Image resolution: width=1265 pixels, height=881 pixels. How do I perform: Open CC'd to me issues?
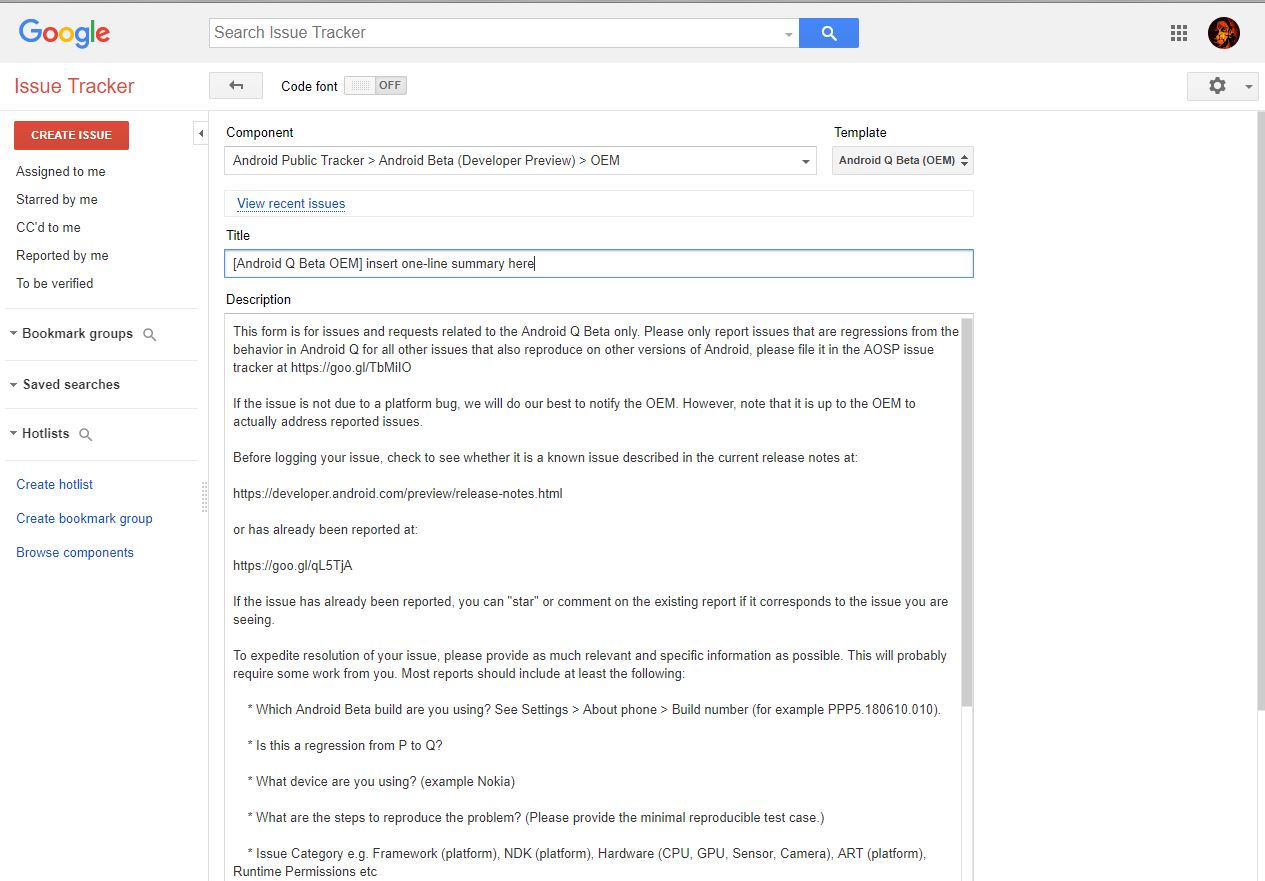click(x=49, y=228)
